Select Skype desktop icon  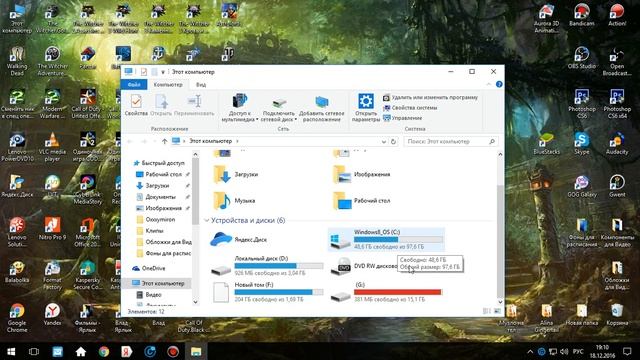(582, 143)
